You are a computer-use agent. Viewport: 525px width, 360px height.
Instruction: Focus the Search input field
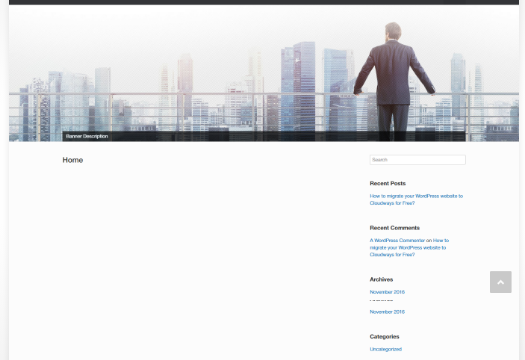coord(418,160)
